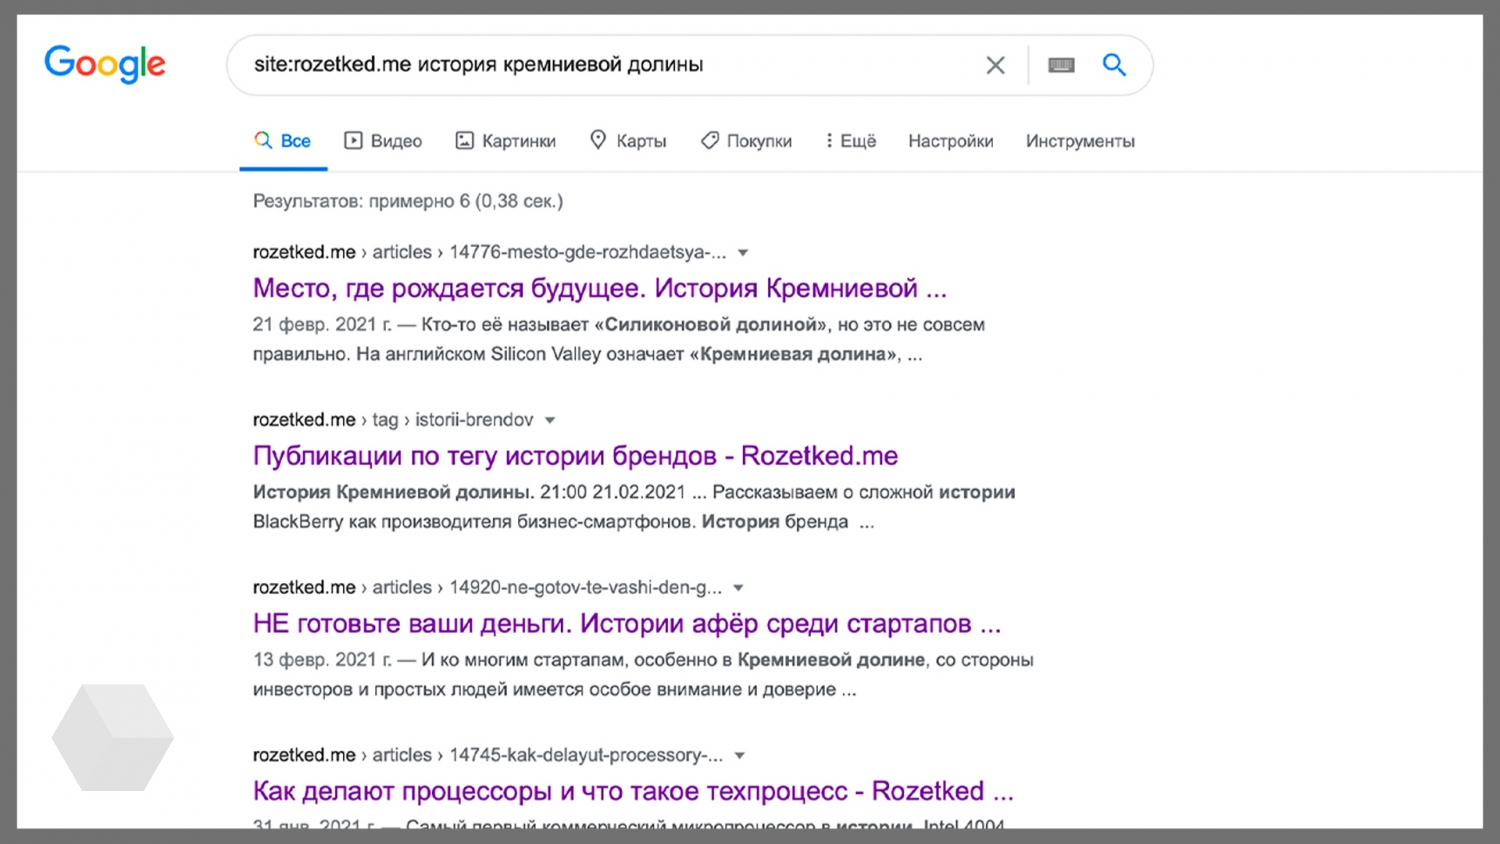Open the on-screen keyboard icon
Screen dimensions: 1500x844
(1061, 66)
